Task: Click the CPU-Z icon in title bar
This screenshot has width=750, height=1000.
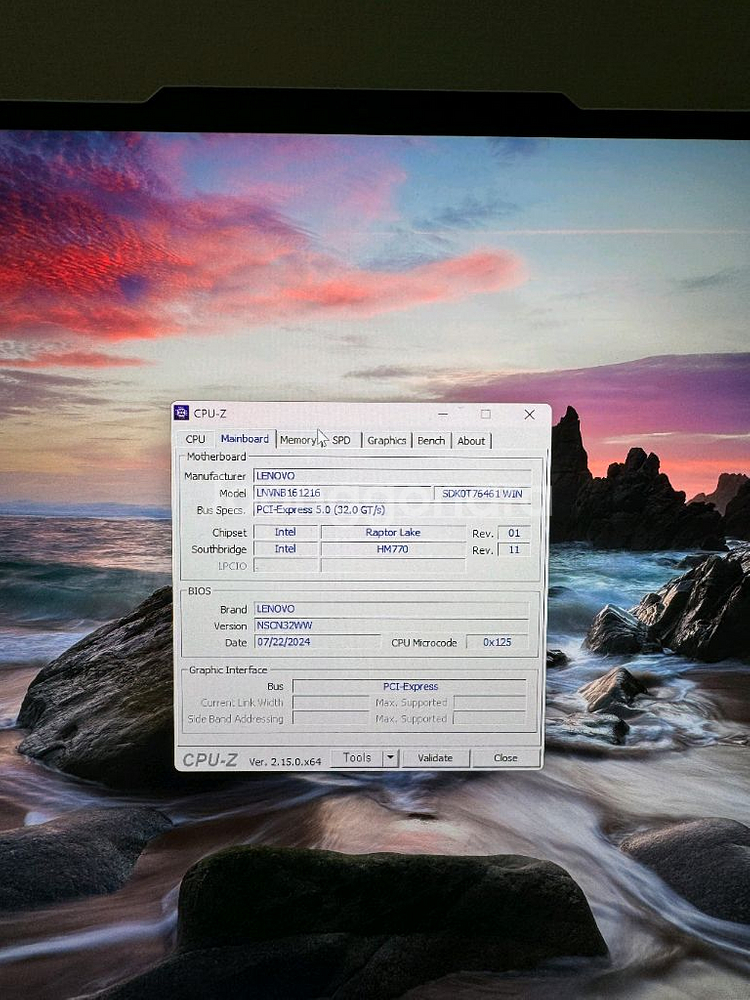Action: coord(182,413)
